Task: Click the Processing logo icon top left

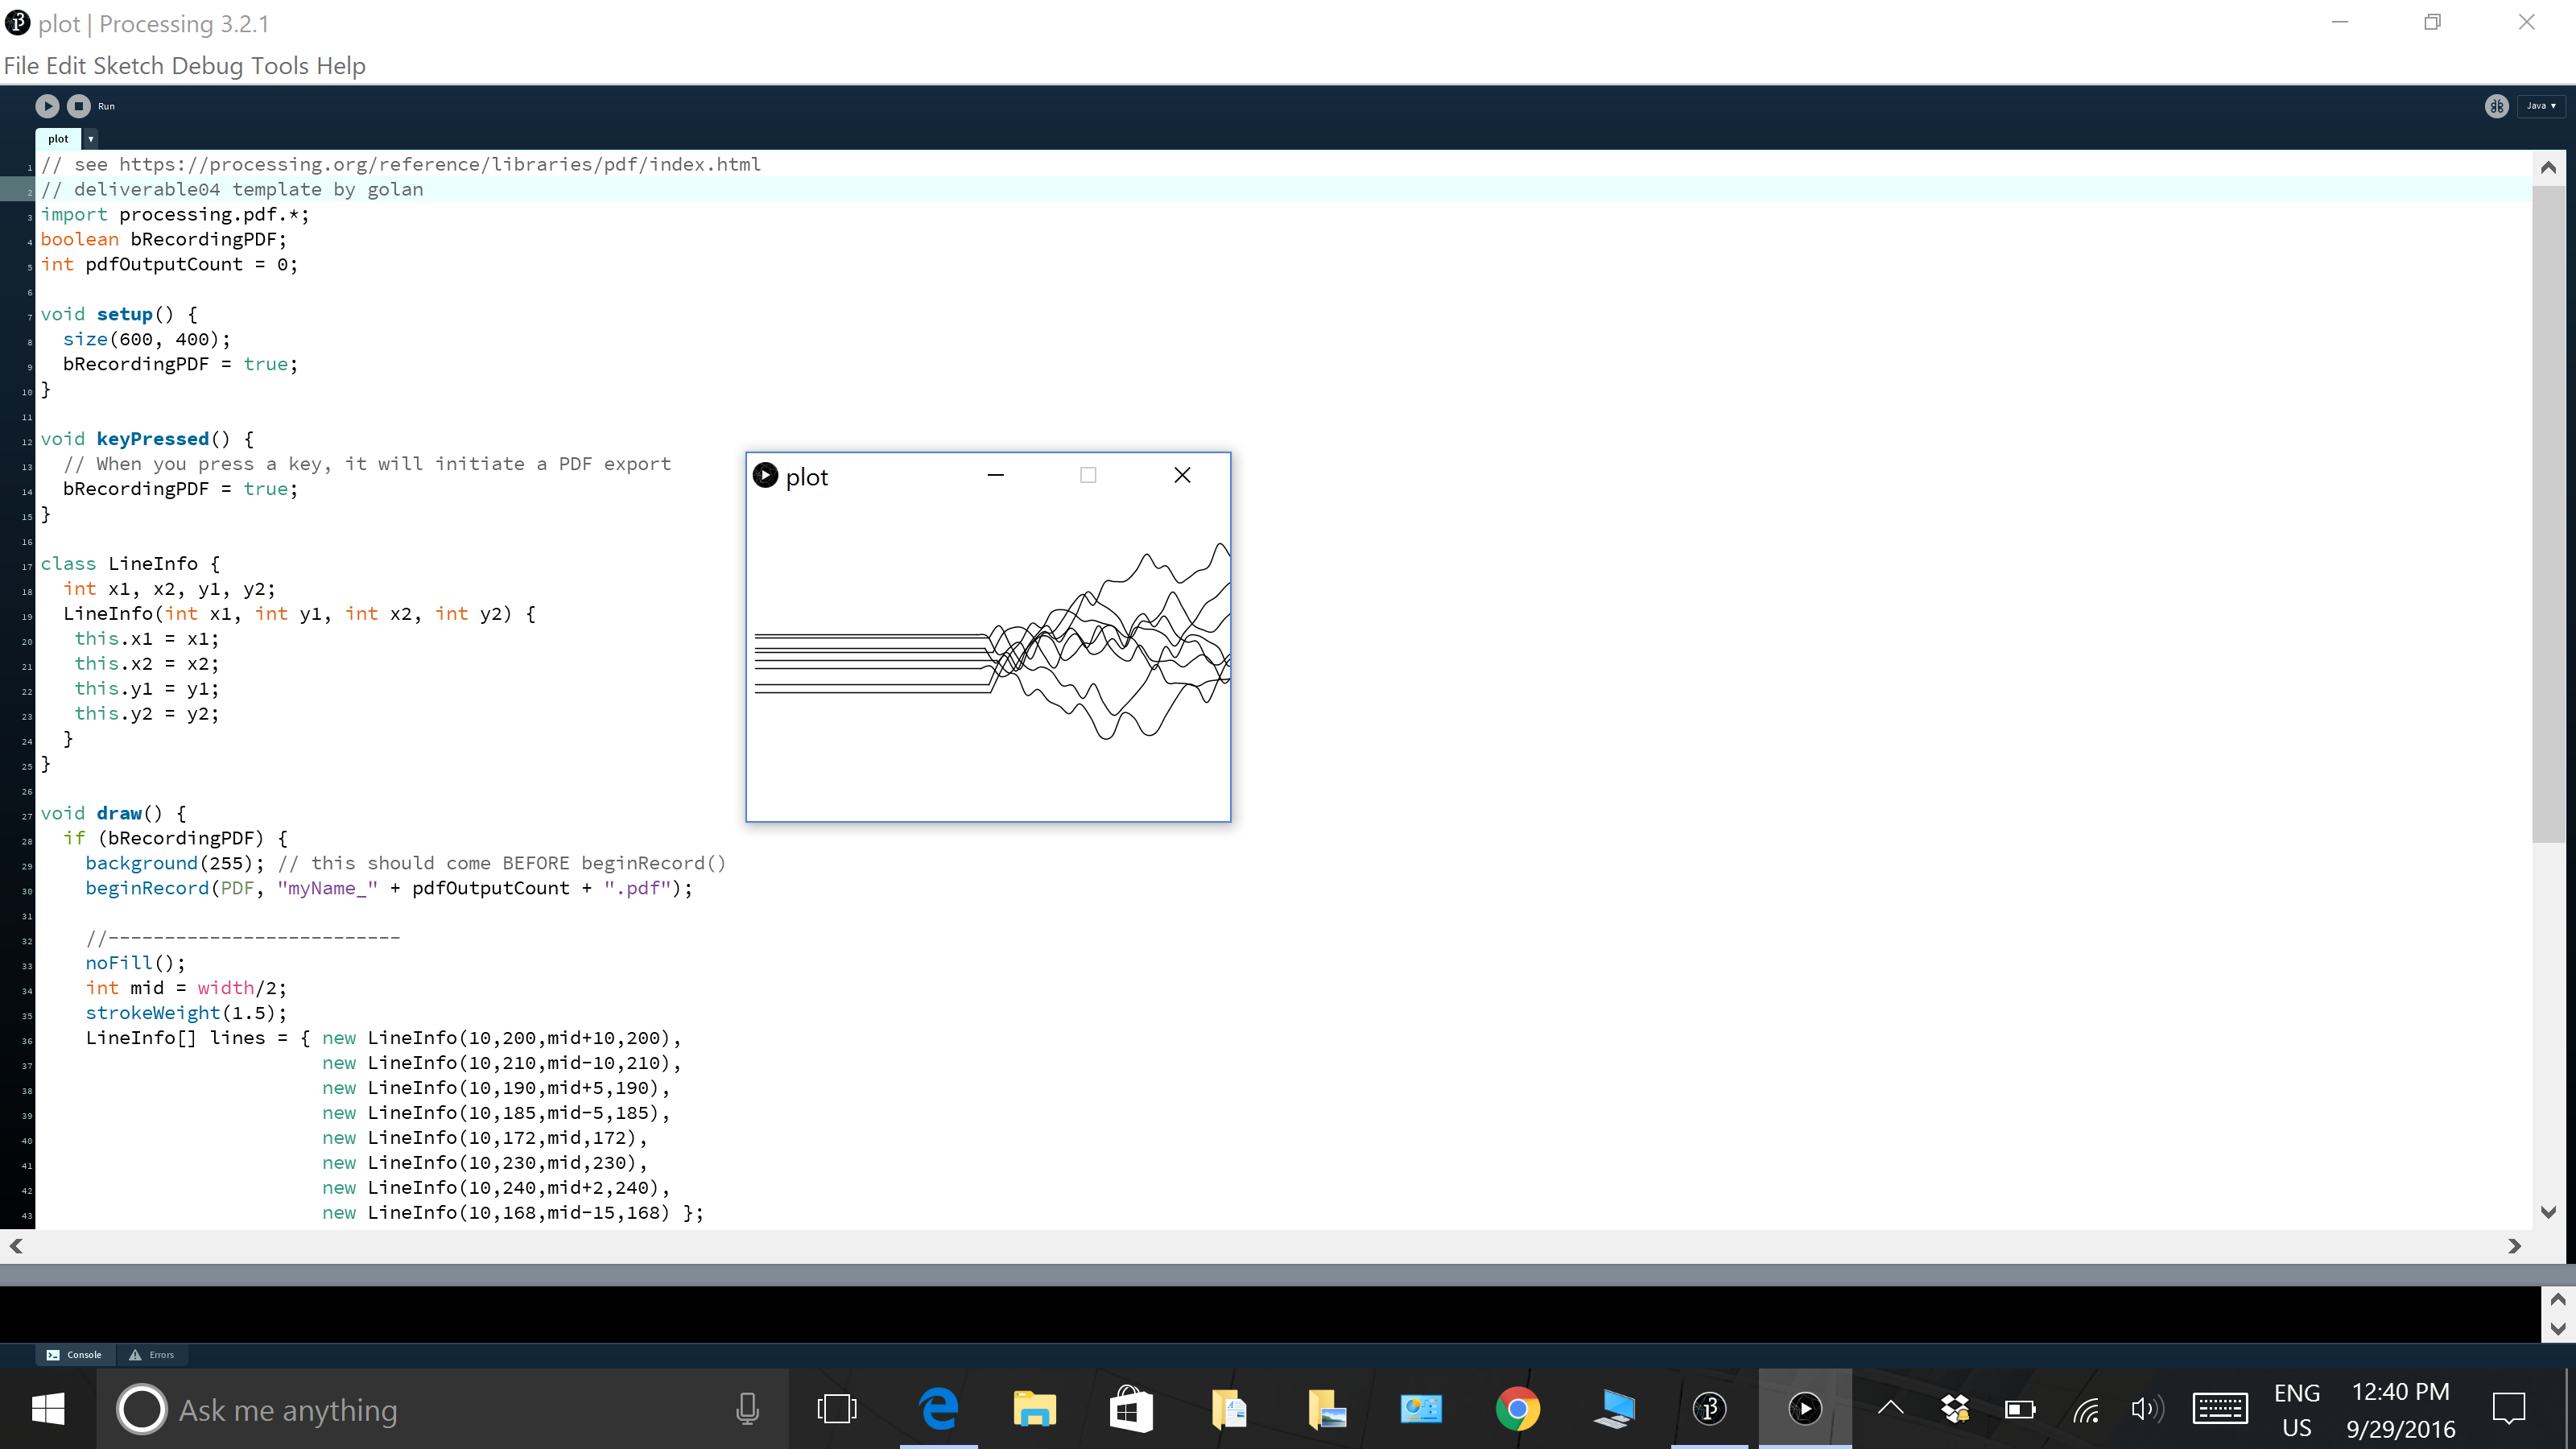Action: pyautogui.click(x=16, y=21)
